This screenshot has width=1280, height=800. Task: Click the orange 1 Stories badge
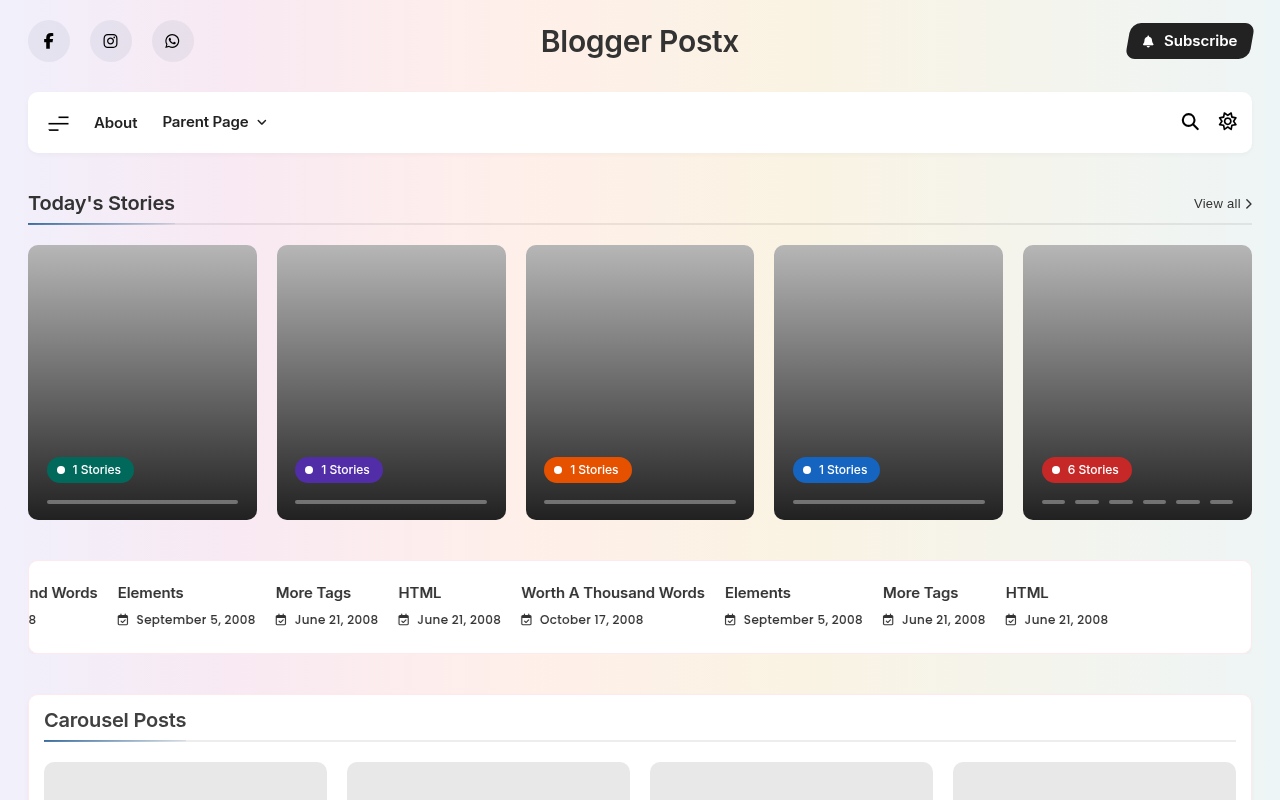coord(588,470)
